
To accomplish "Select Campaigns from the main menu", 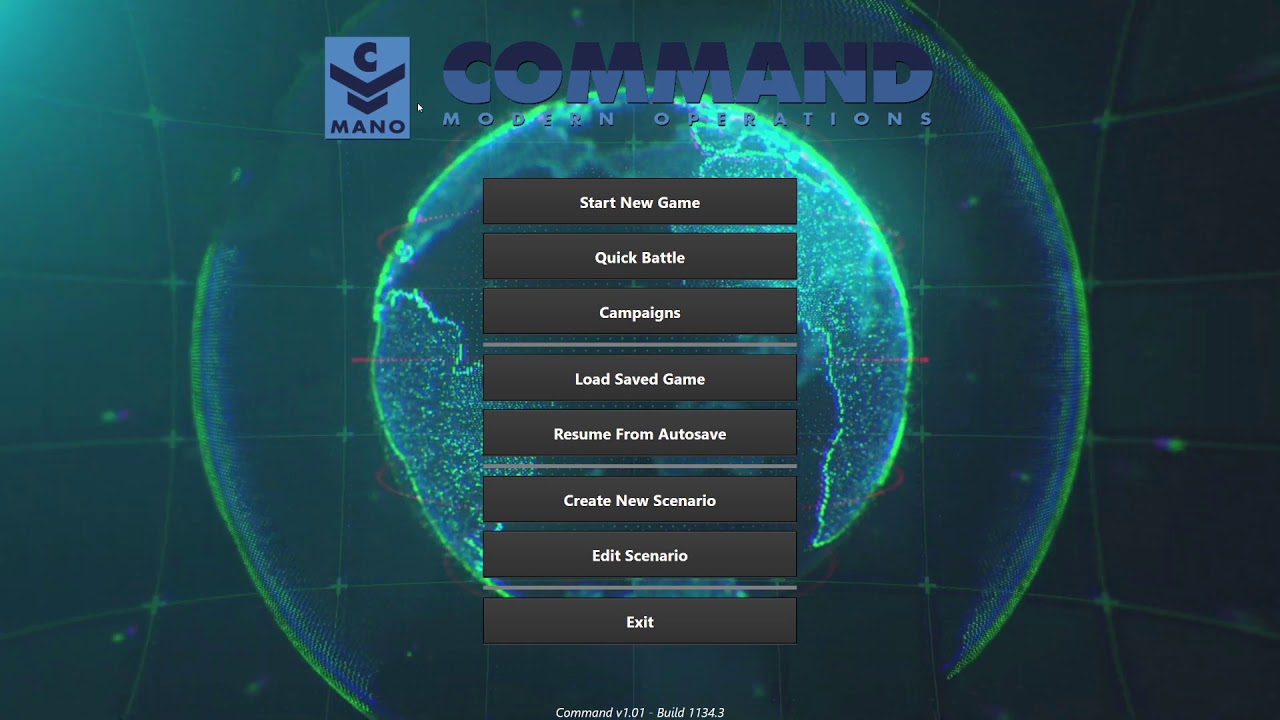I will (x=640, y=312).
